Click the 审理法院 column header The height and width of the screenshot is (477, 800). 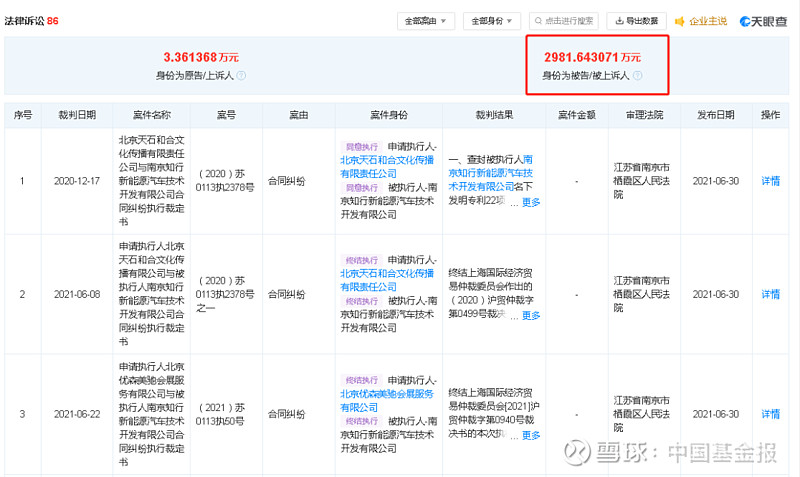(644, 115)
